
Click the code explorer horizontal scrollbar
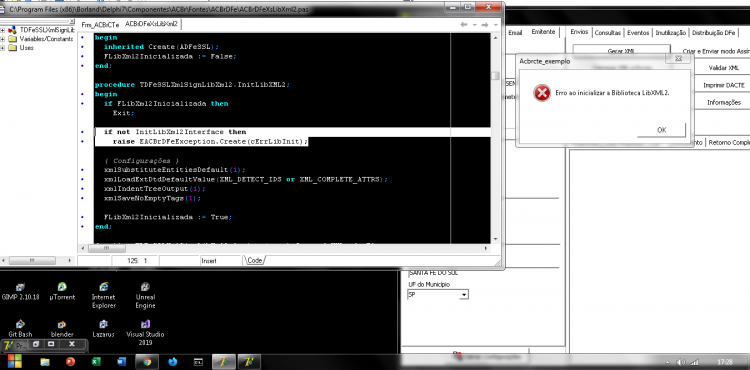[32, 261]
